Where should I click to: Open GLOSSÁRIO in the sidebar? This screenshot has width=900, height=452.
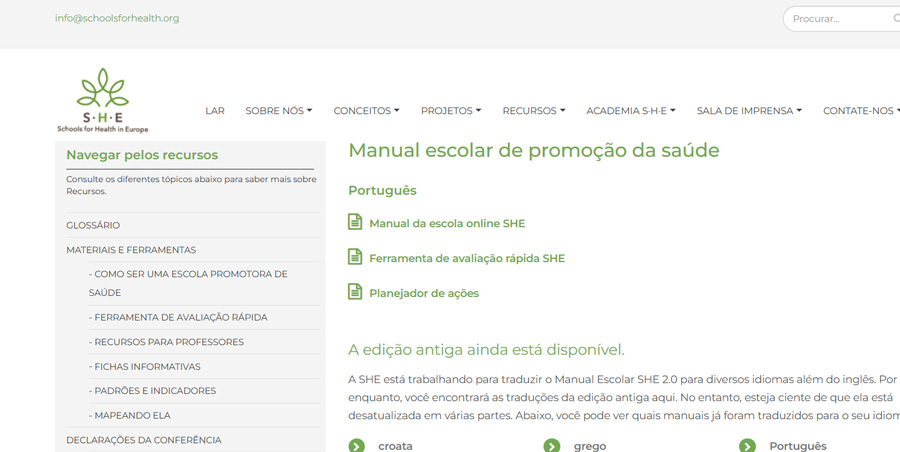(93, 225)
